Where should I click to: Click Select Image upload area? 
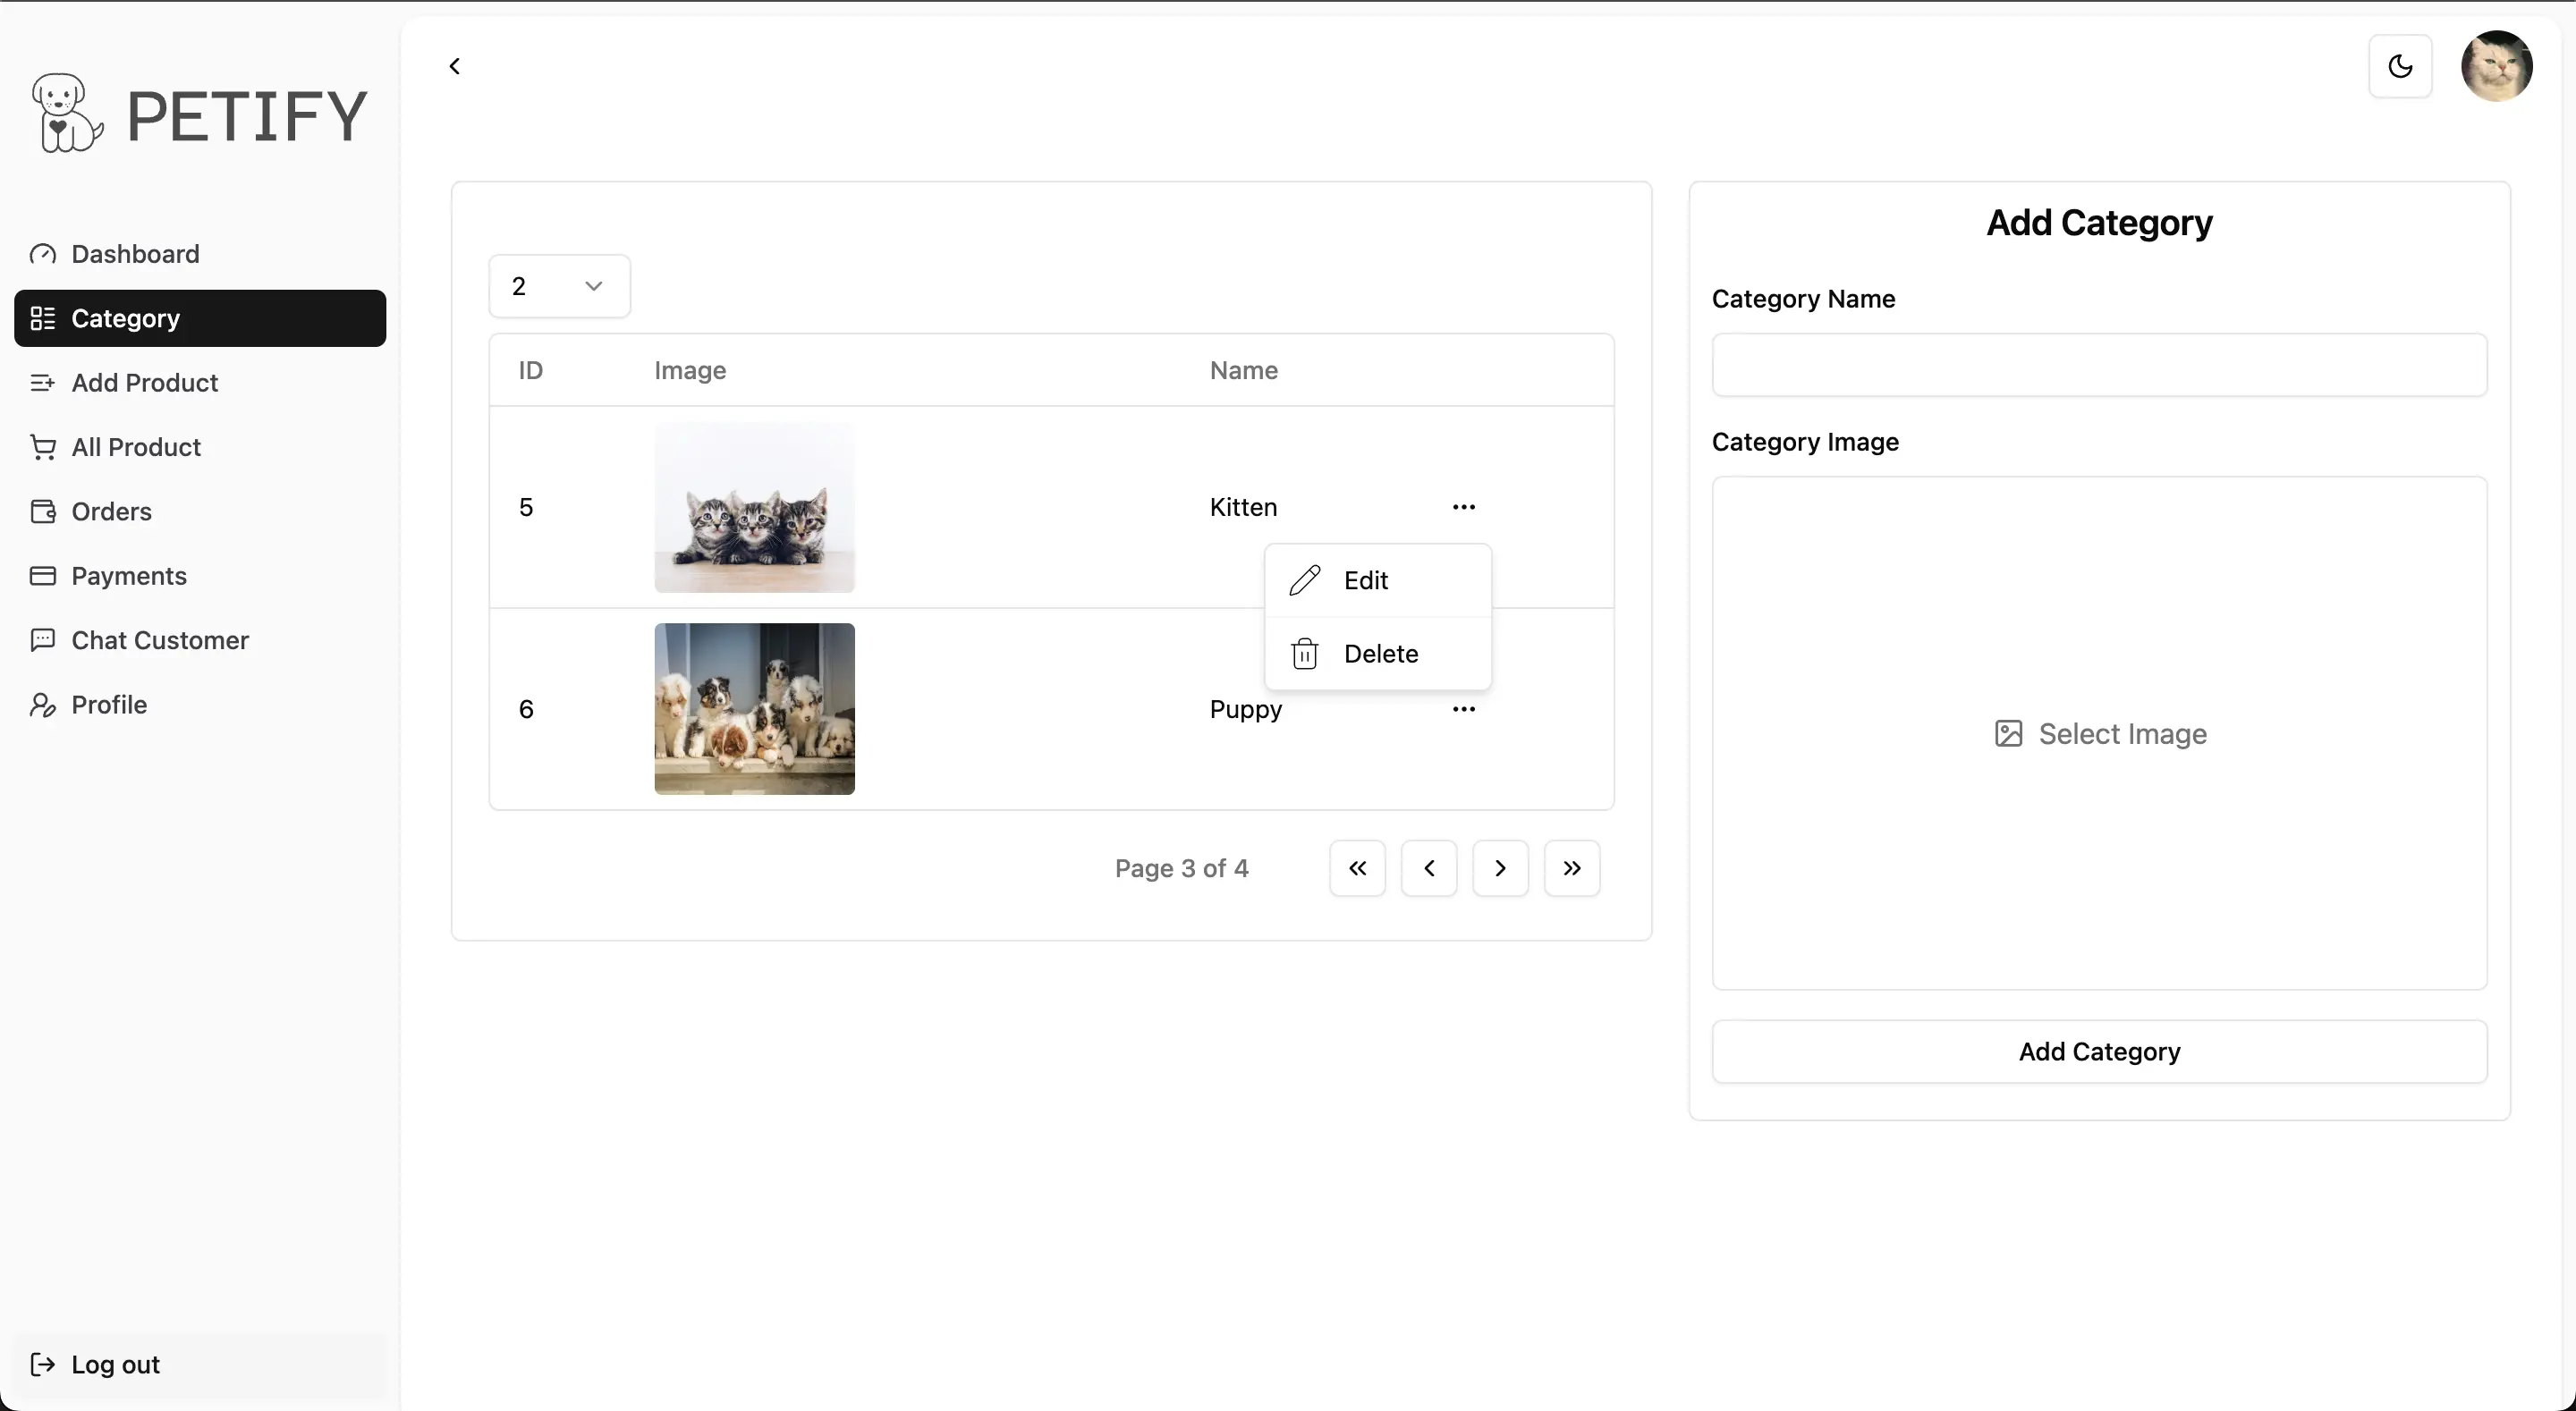click(2099, 734)
